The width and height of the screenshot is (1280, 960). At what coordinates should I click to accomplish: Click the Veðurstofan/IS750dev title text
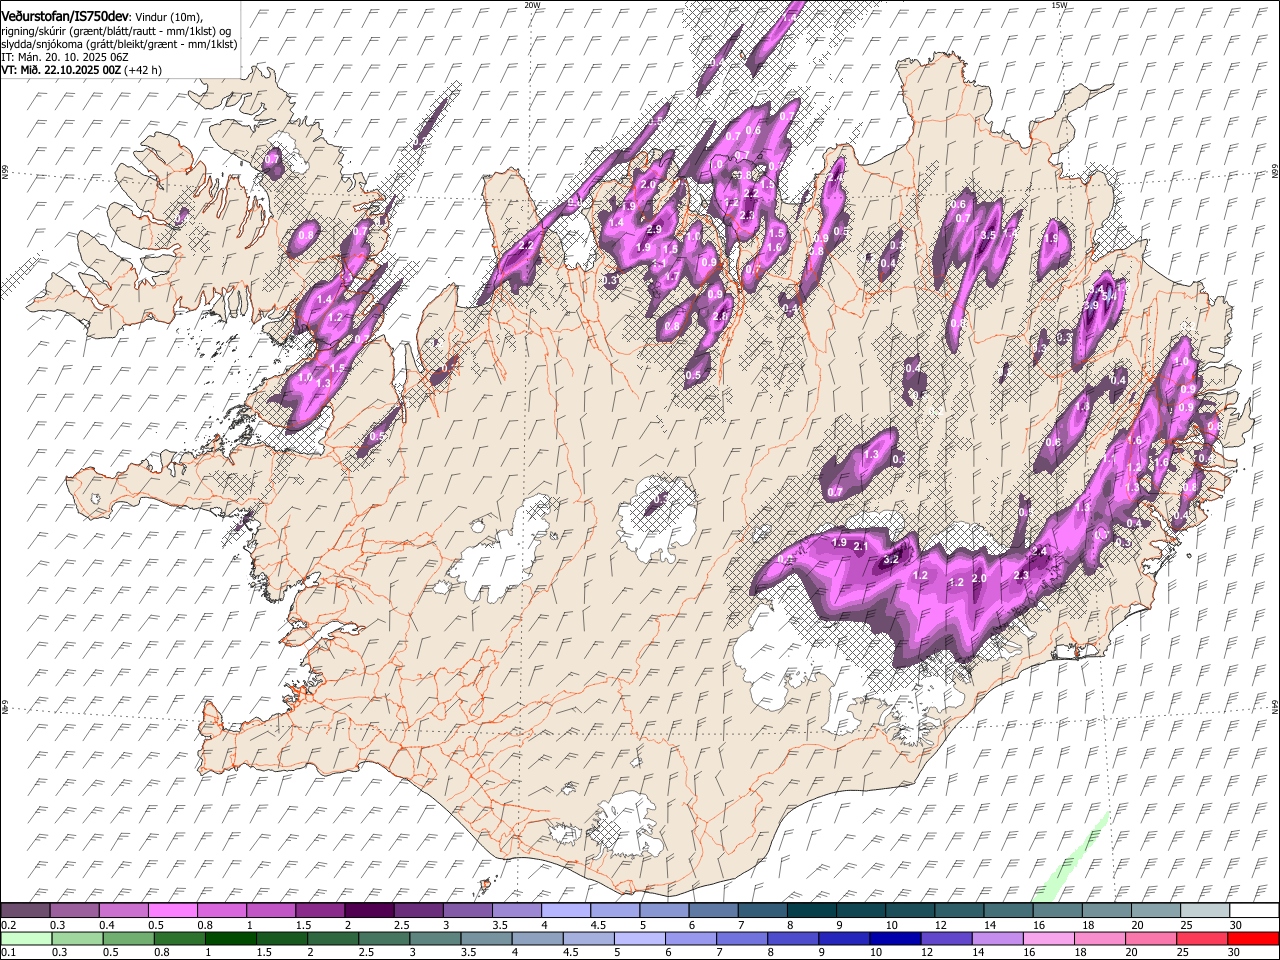tap(65, 16)
